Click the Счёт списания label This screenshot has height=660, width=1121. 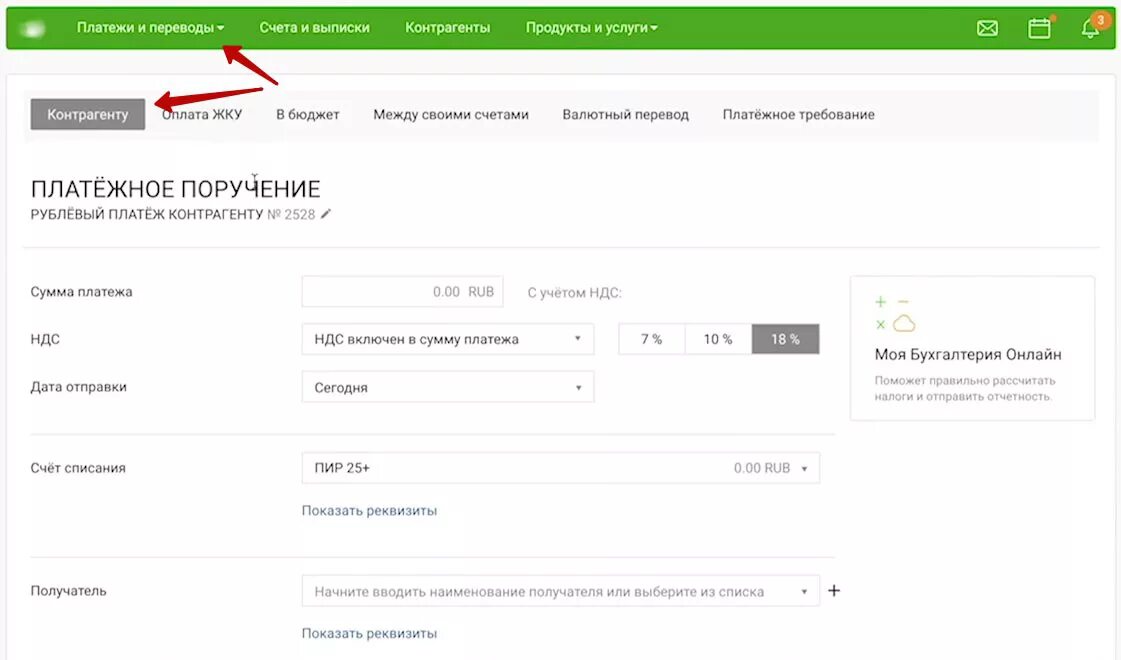coord(78,468)
